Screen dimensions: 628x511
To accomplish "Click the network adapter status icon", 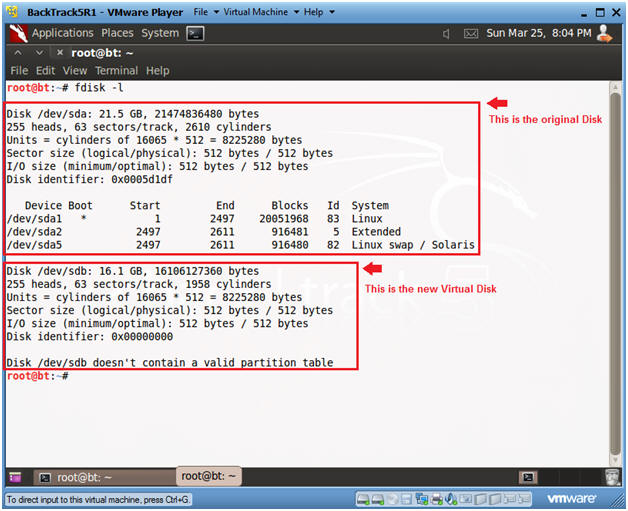I will pos(422,499).
